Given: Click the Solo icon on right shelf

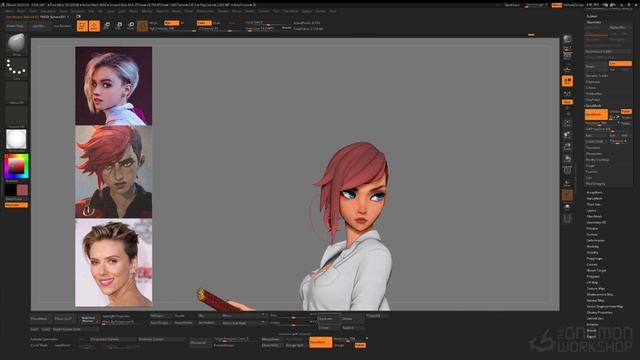Looking at the screenshot, I should (x=567, y=207).
